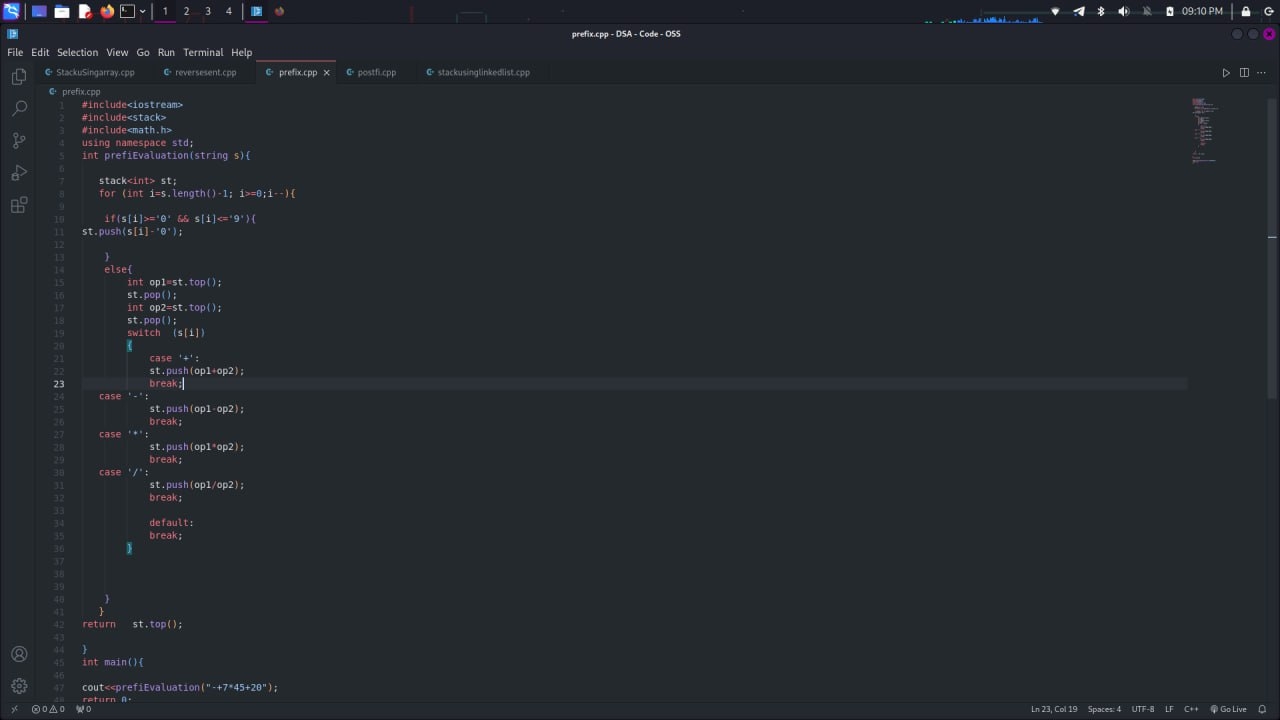The height and width of the screenshot is (720, 1280).
Task: Switch to the postfi.cpp tab
Action: [376, 72]
